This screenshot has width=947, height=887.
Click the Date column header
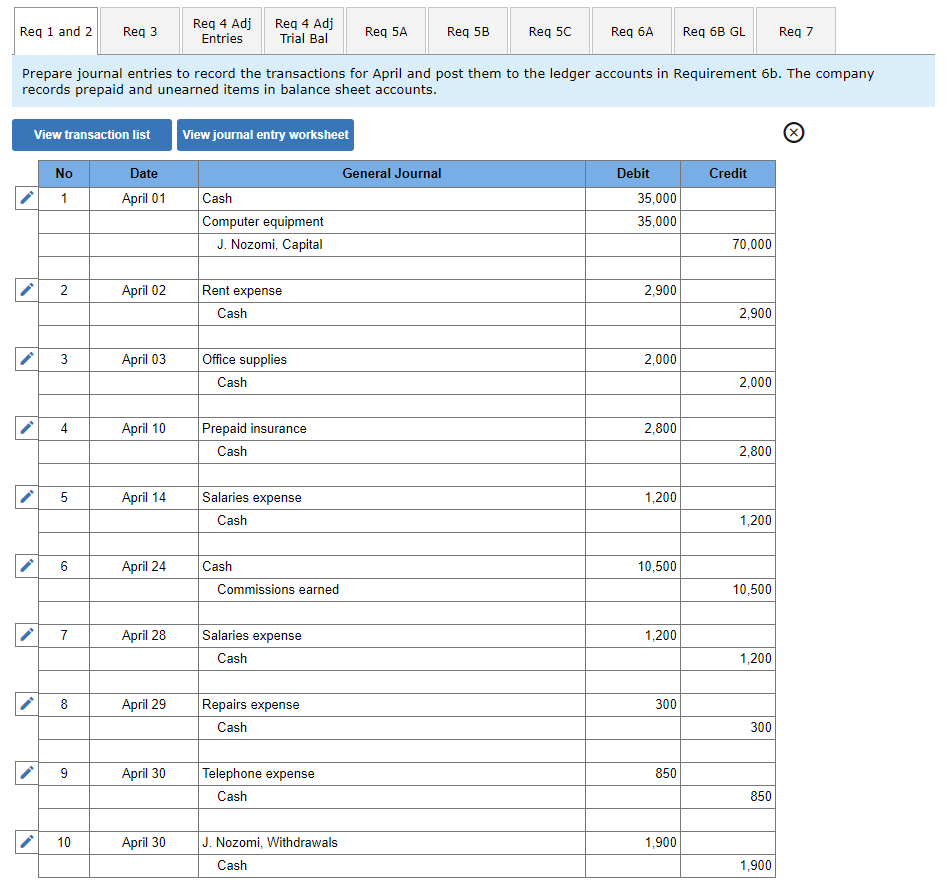pyautogui.click(x=144, y=174)
